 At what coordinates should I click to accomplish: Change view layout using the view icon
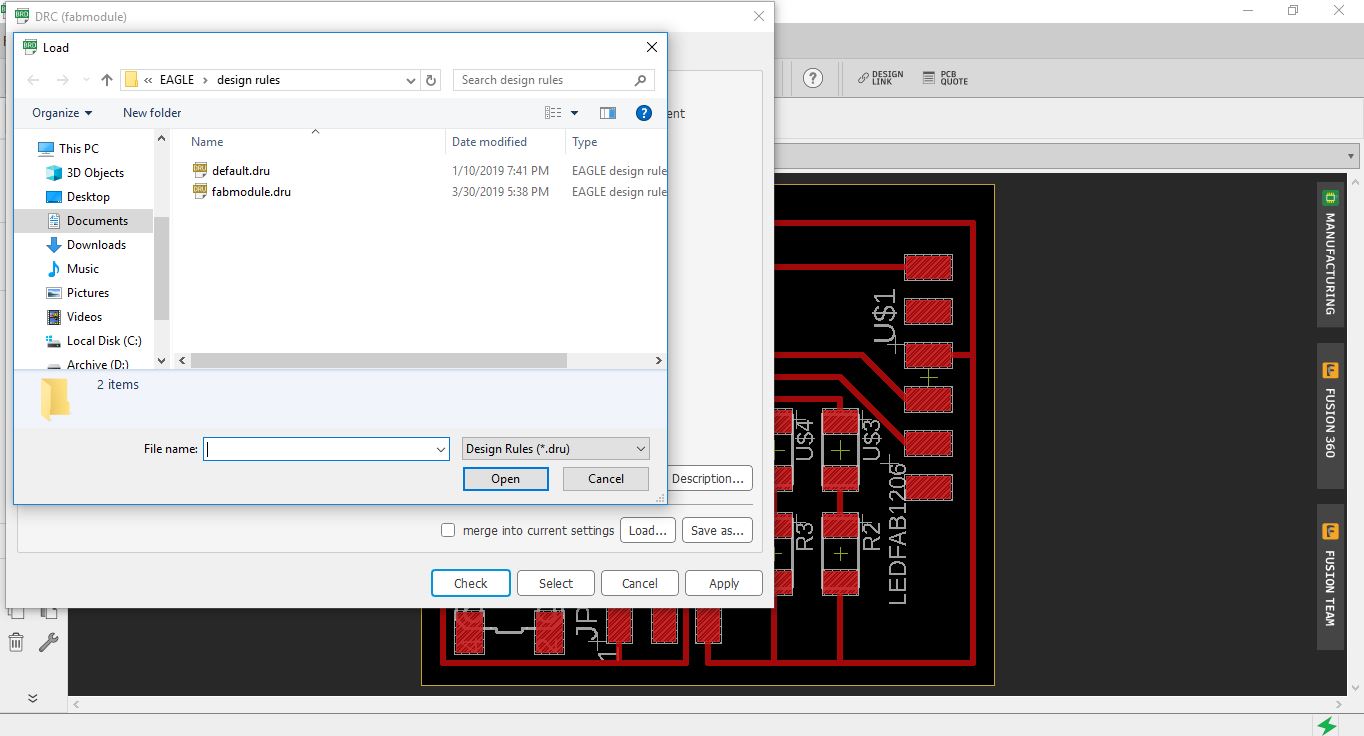point(553,113)
